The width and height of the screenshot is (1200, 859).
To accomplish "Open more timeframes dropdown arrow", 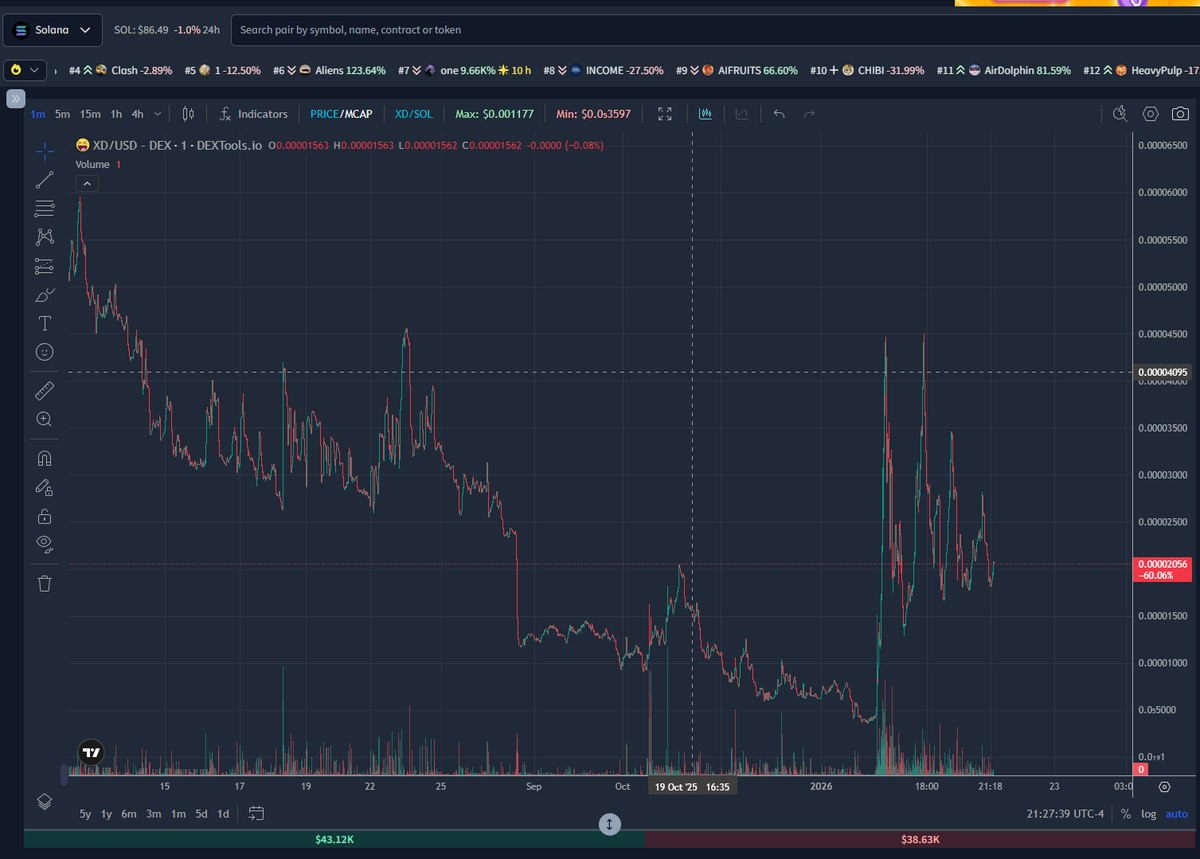I will coord(158,114).
